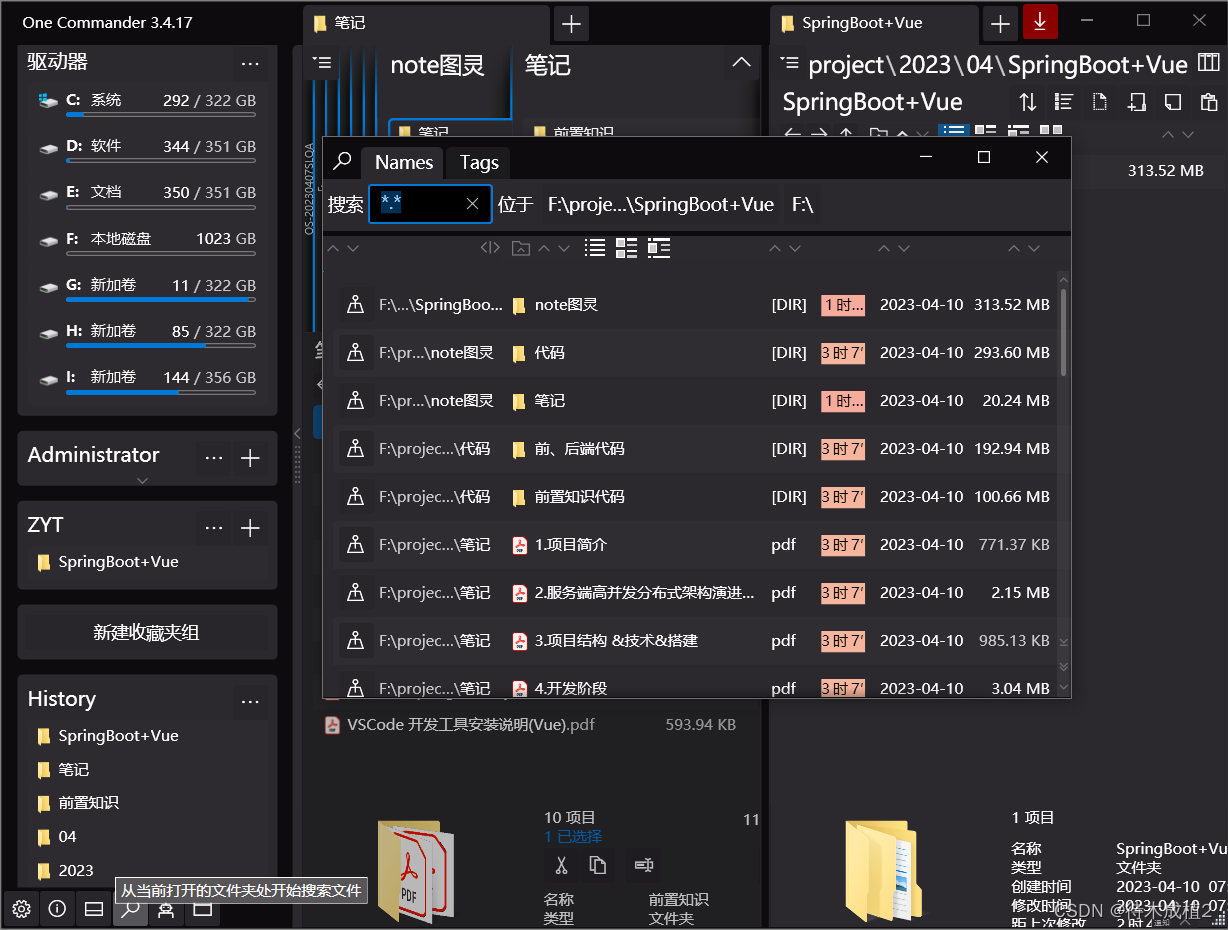The width and height of the screenshot is (1228, 930).
Task: Click the info circle icon in bottom toolbar
Action: coord(57,909)
